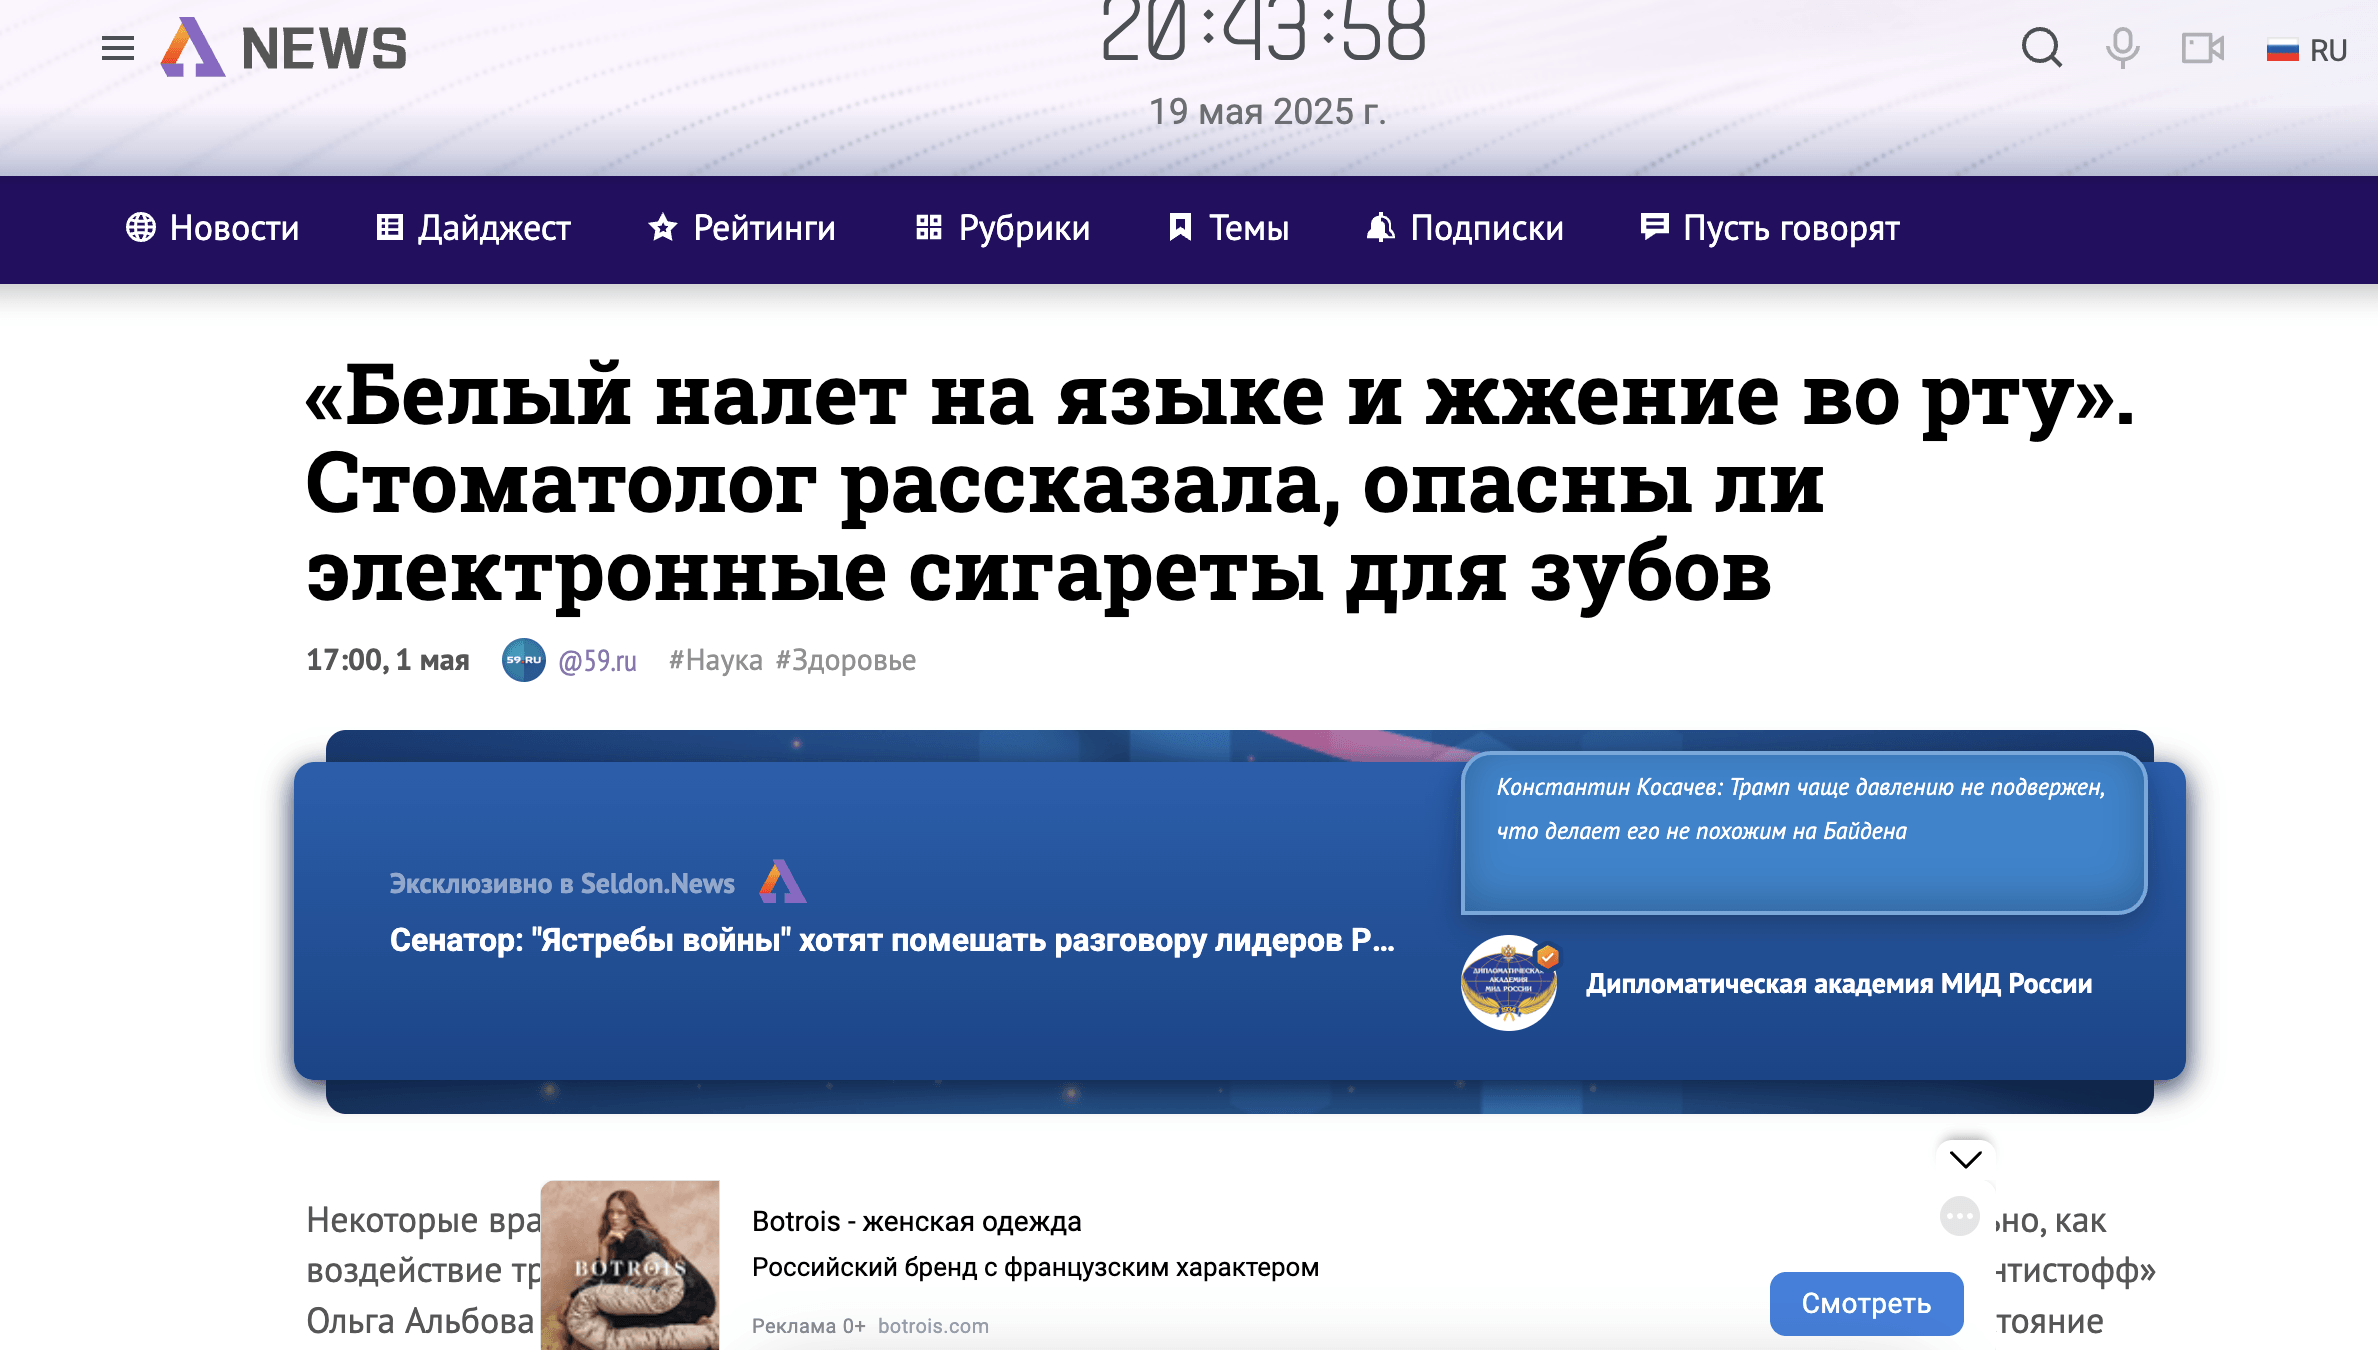Image resolution: width=2378 pixels, height=1350 pixels.
Task: Select Рейтинги in navigation bar
Action: [x=742, y=229]
